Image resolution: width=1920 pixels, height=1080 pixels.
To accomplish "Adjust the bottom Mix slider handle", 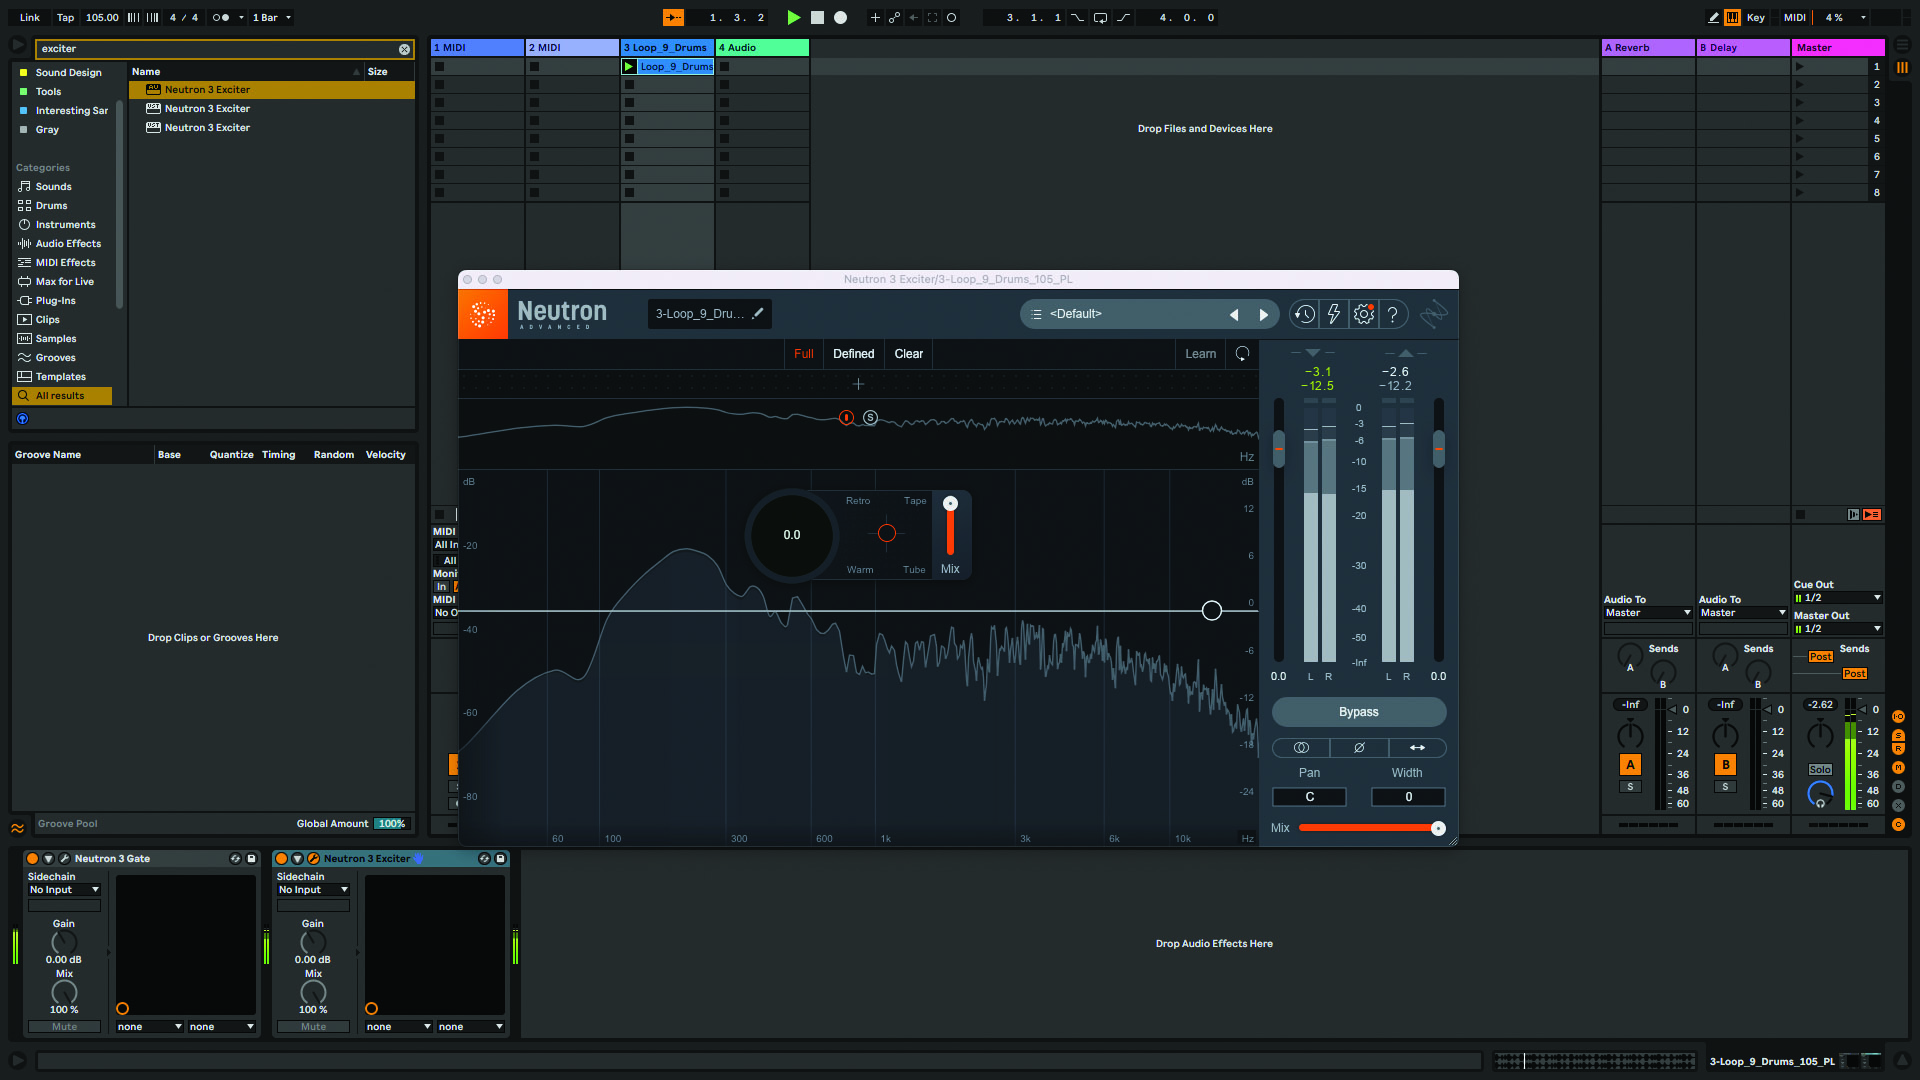I will pyautogui.click(x=1438, y=828).
